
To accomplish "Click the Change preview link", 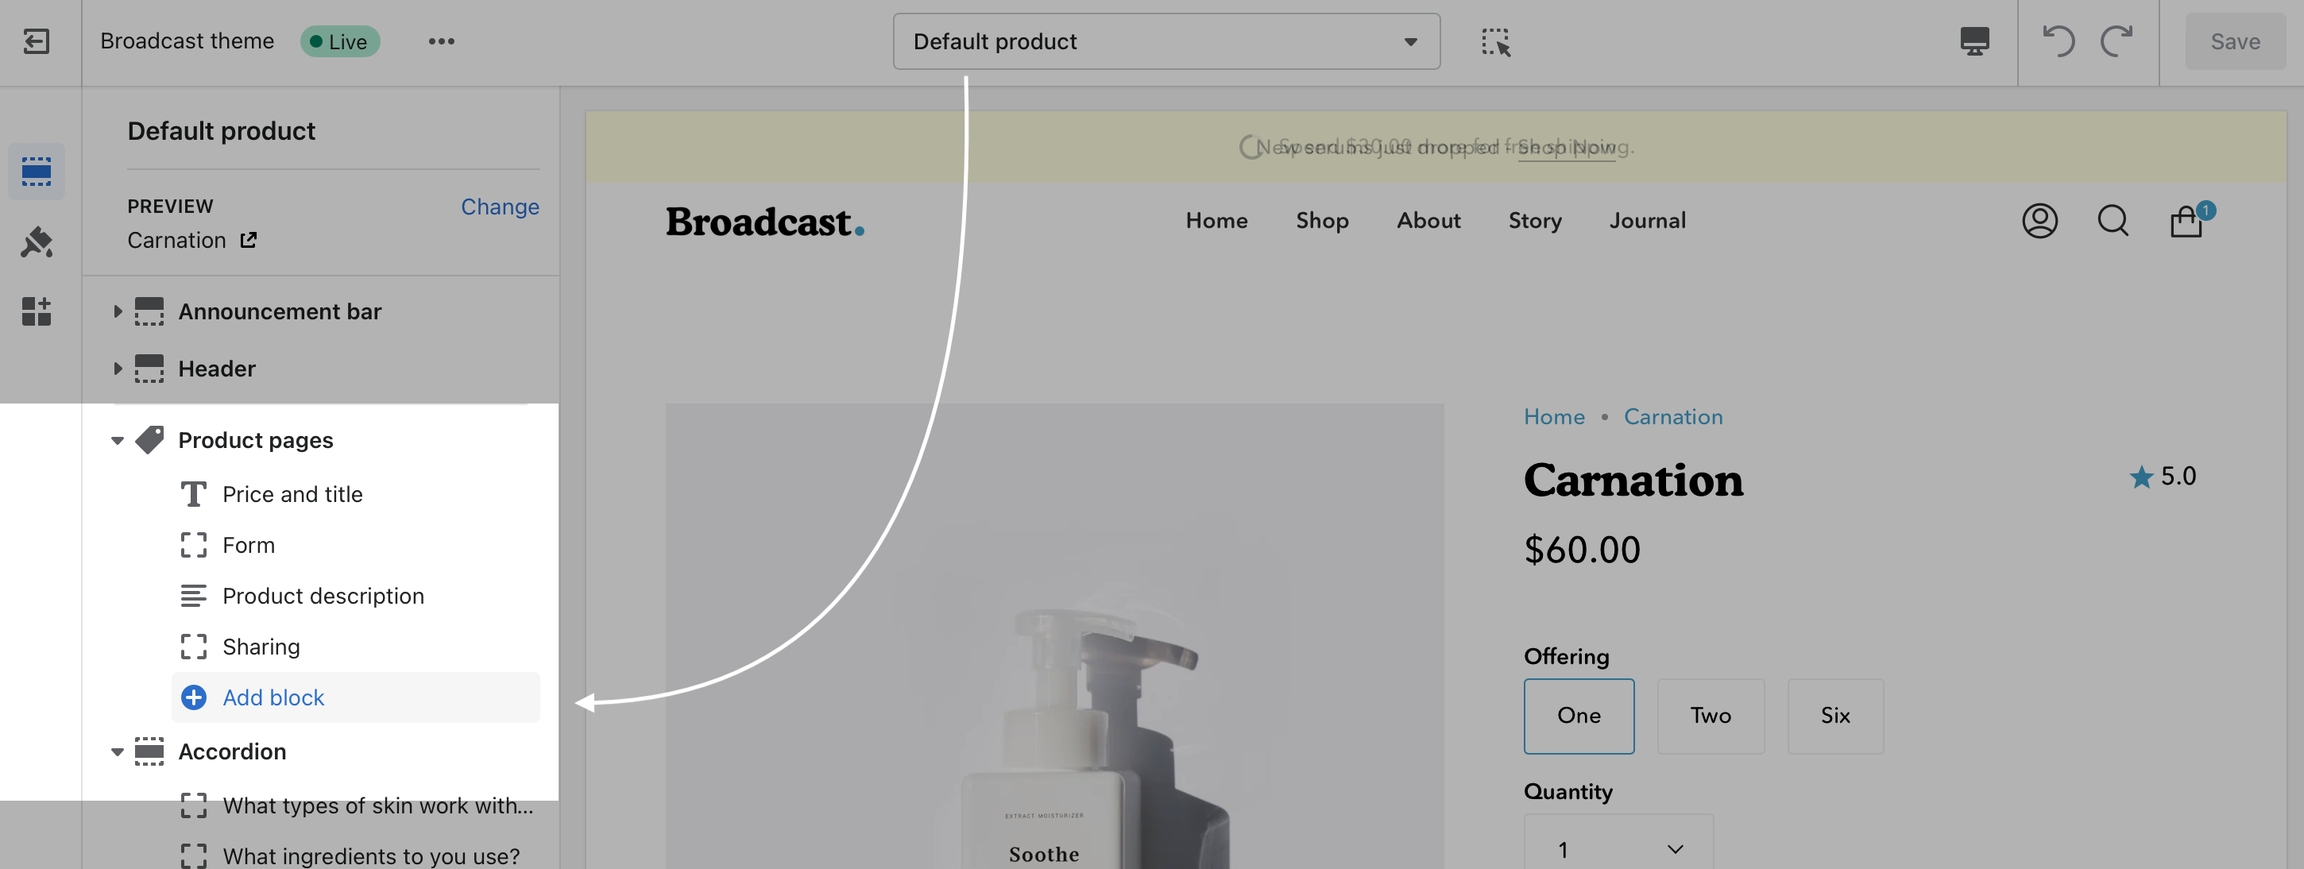I will tap(499, 207).
